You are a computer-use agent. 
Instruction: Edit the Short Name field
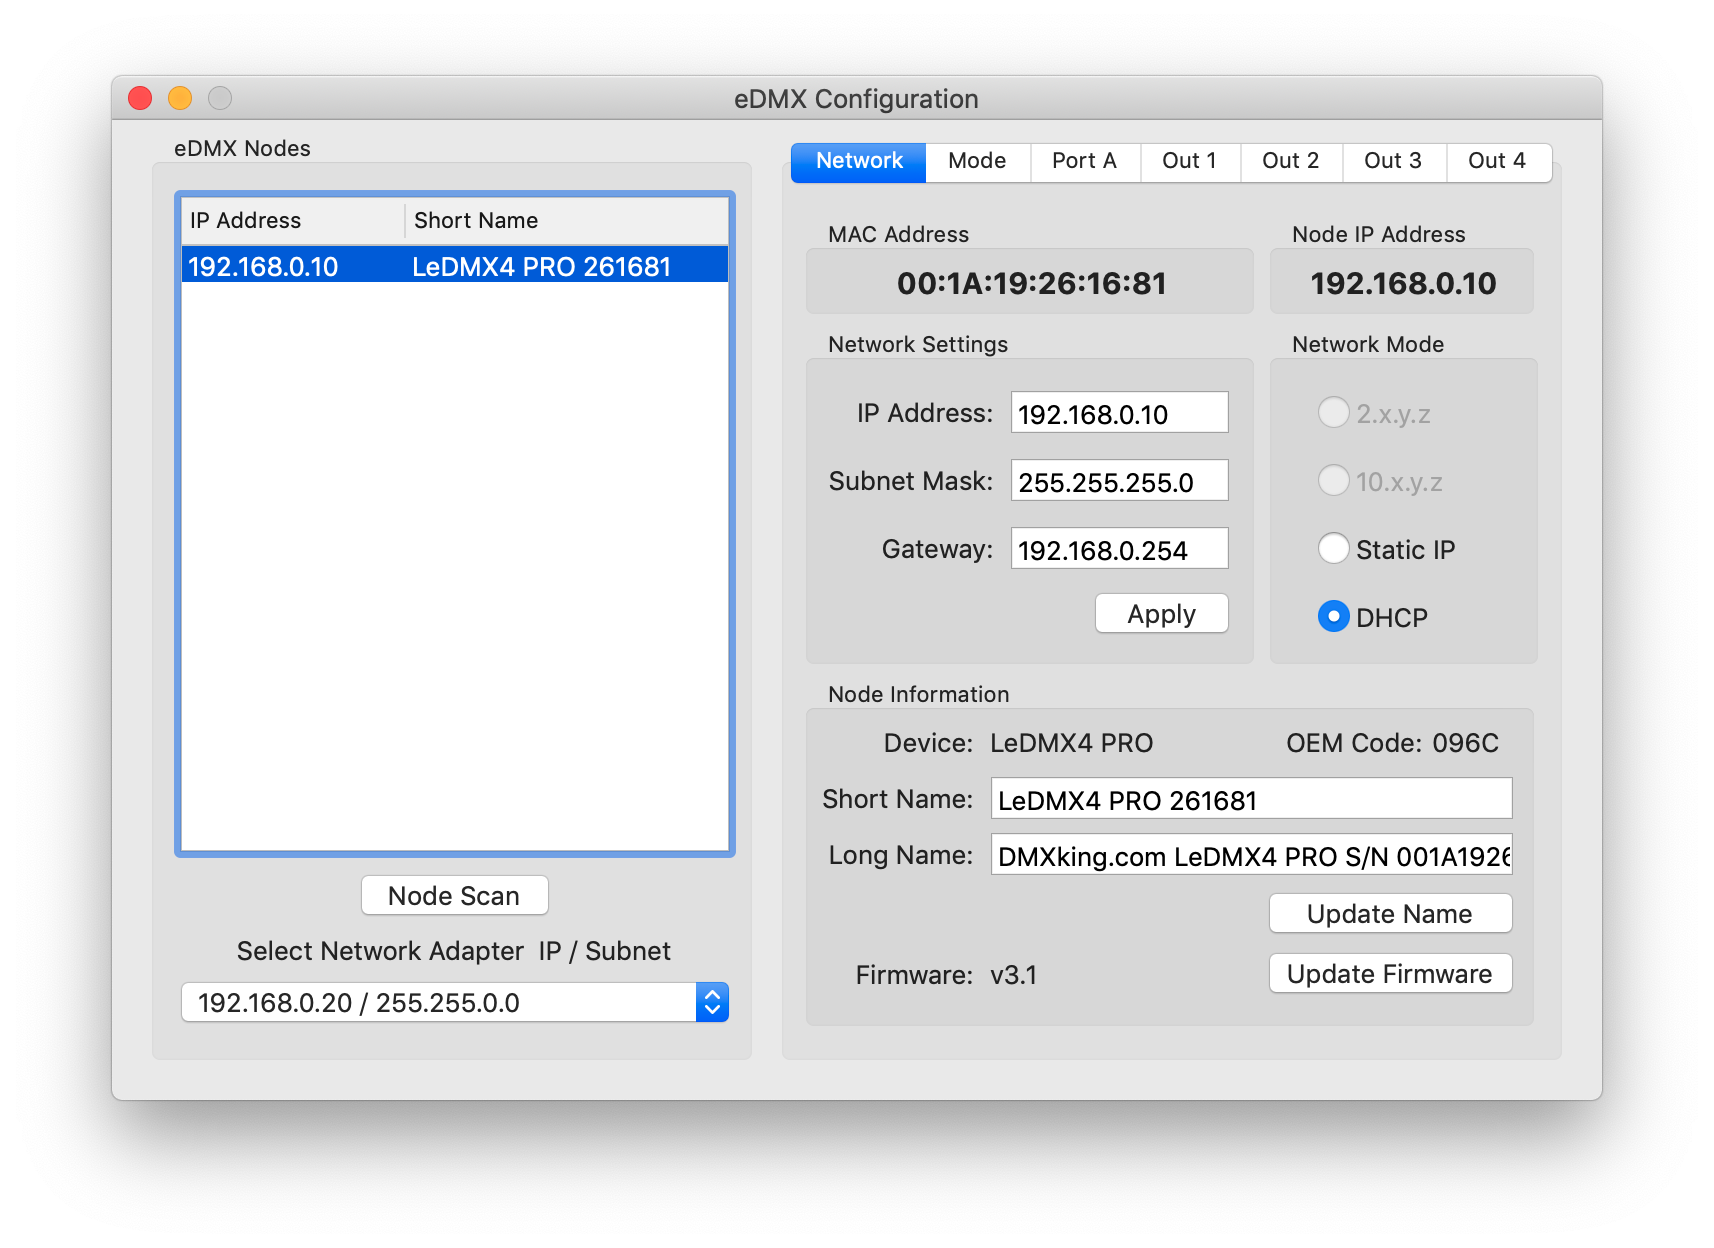[1251, 799]
